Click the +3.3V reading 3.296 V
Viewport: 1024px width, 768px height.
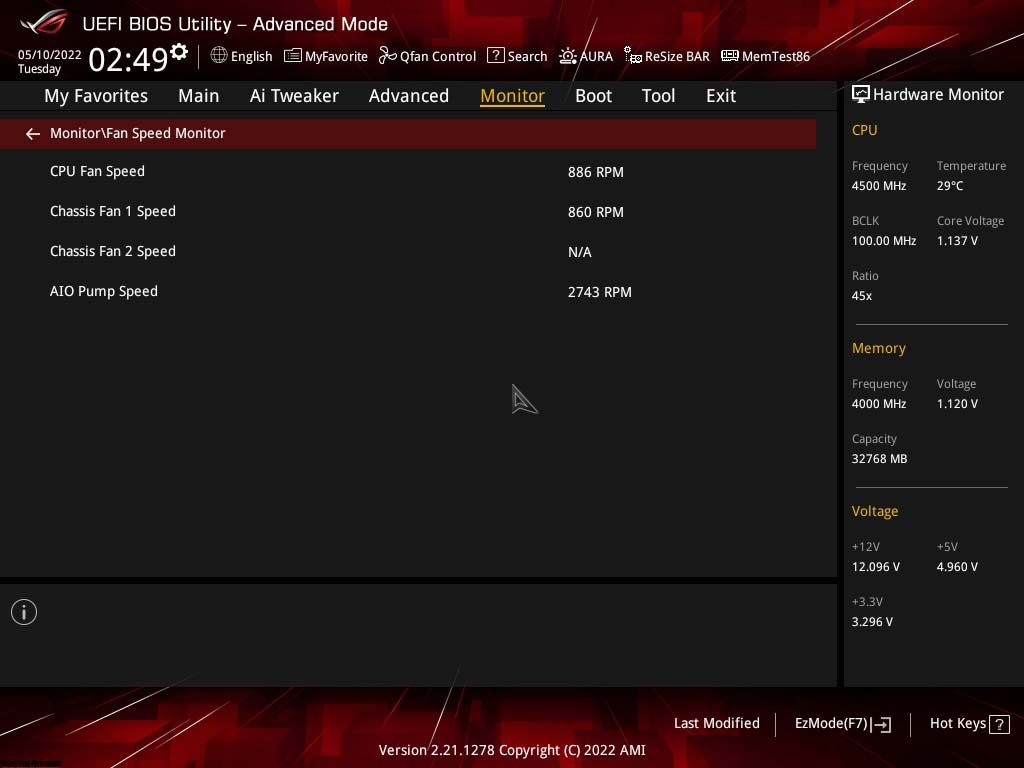[872, 622]
